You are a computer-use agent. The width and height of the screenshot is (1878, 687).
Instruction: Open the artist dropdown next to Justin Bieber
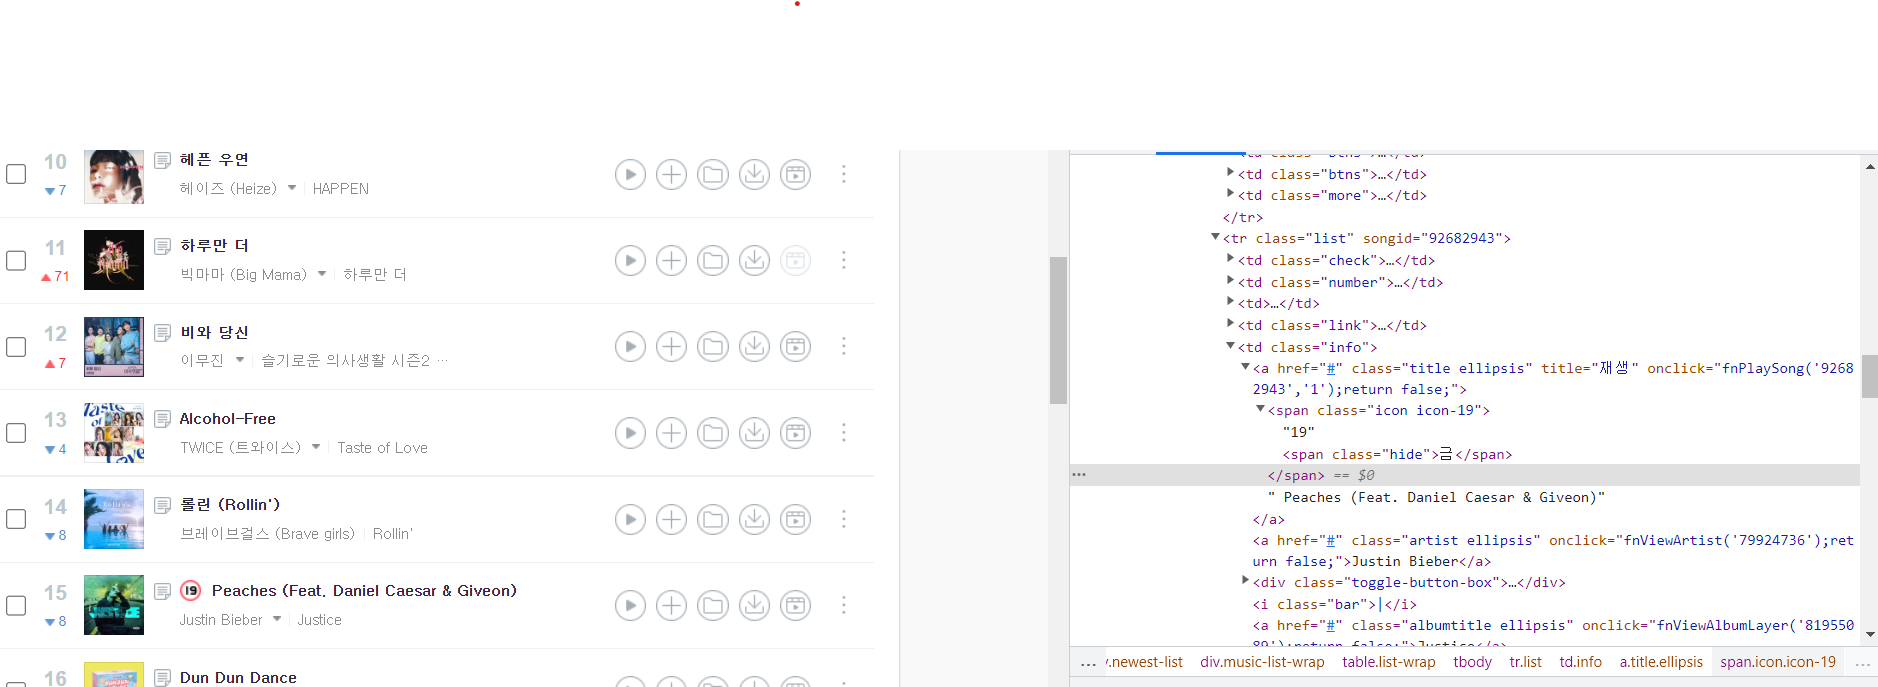[277, 619]
